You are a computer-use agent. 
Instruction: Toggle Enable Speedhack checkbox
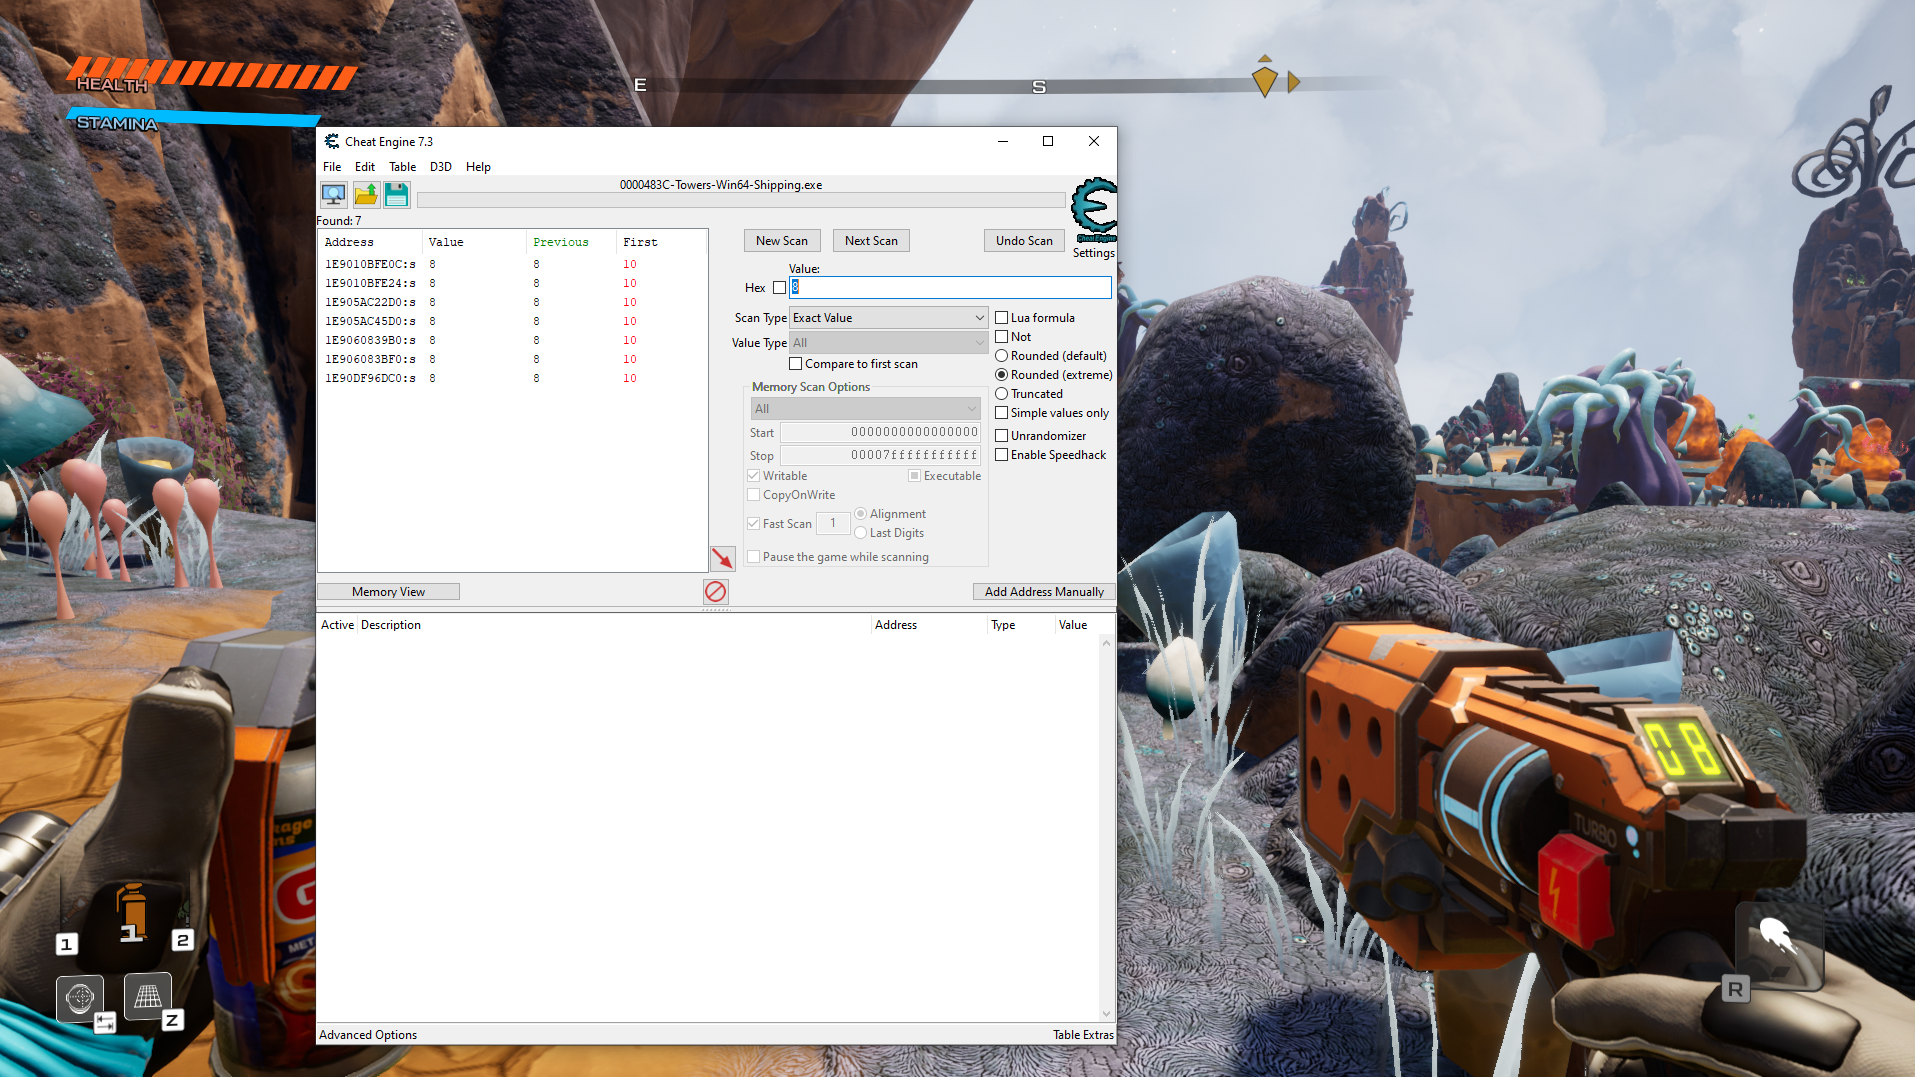(x=1001, y=455)
